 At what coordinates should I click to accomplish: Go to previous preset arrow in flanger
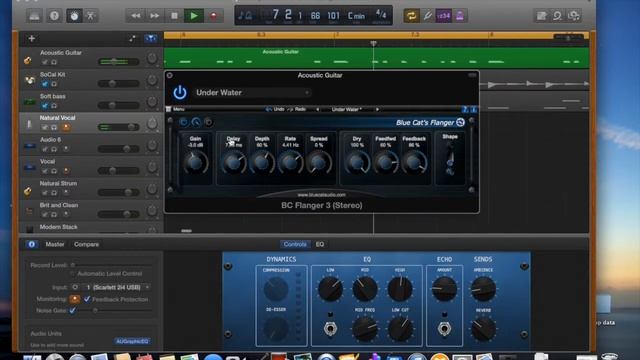pyautogui.click(x=318, y=109)
